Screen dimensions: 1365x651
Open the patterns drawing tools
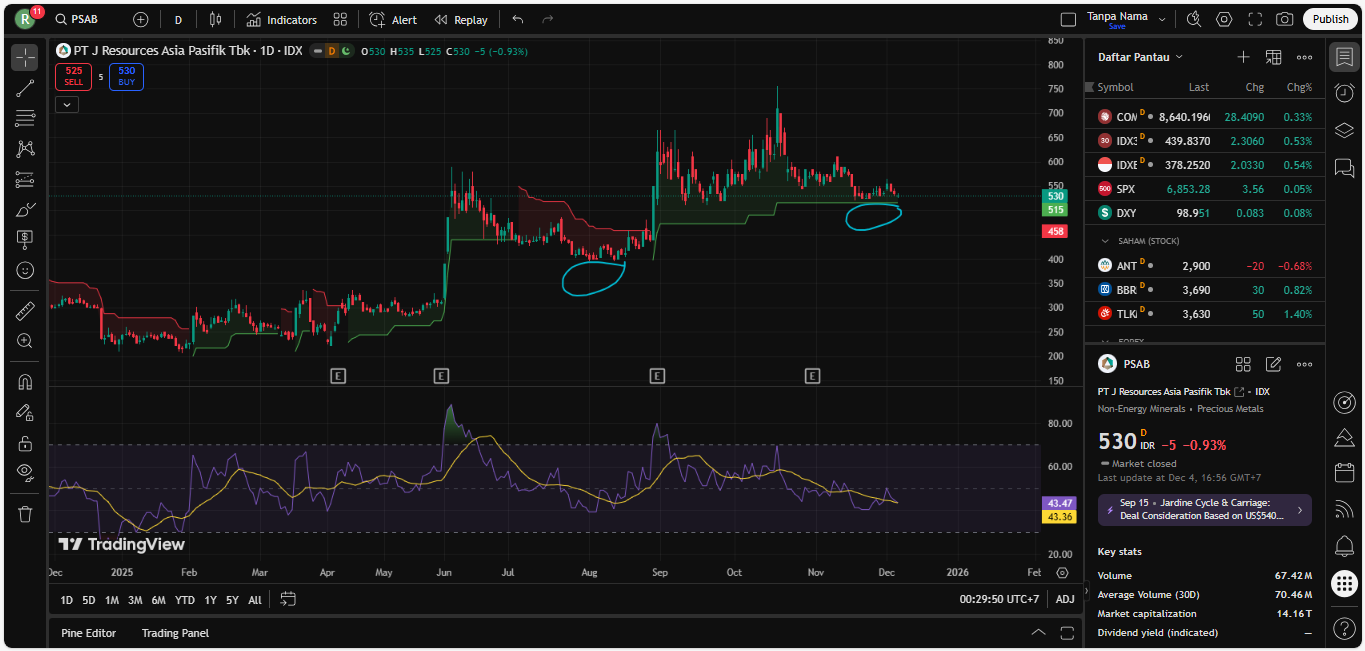(x=25, y=148)
